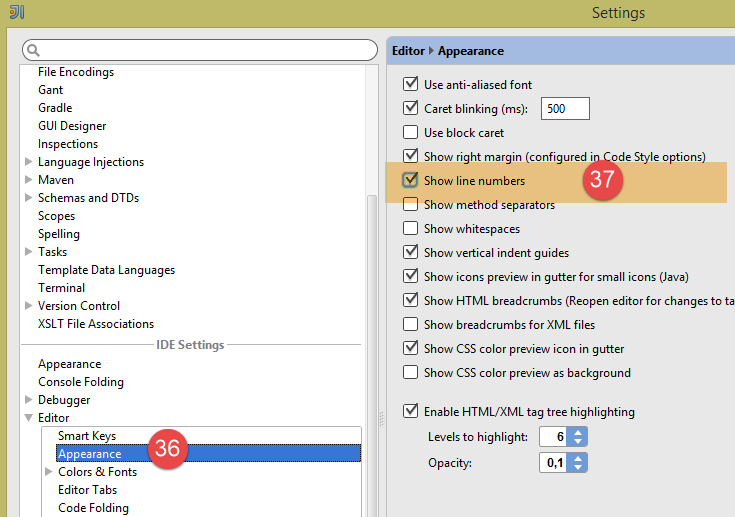Toggle the Show line numbers checkbox

point(410,181)
